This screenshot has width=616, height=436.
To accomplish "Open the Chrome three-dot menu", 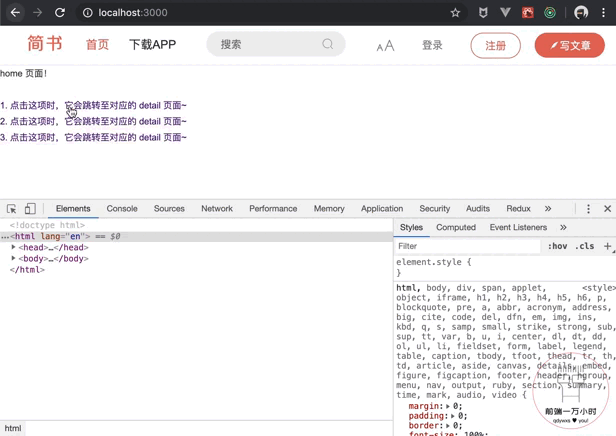I will coord(603,13).
